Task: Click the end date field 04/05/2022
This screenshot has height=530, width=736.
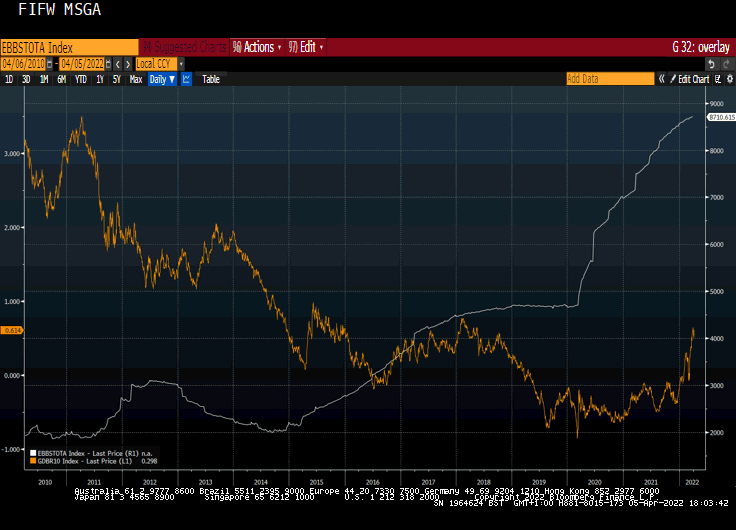Action: click(x=82, y=64)
